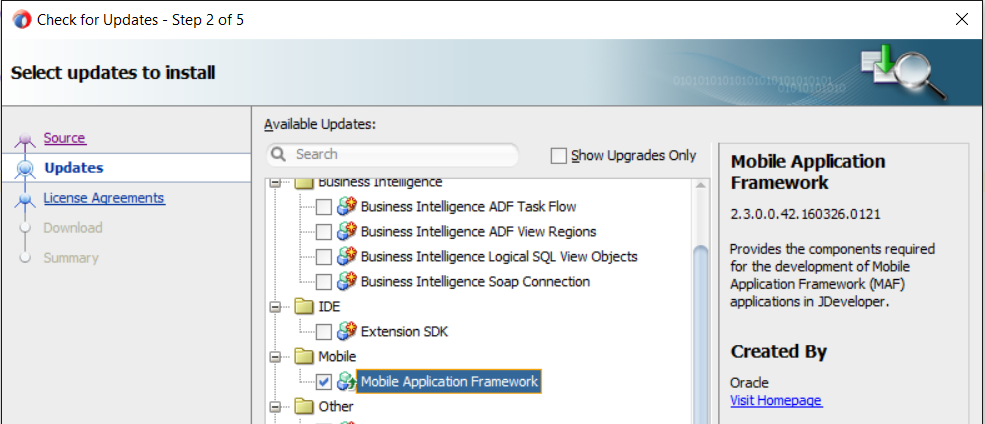
Task: Click the IDE folder icon
Action: (x=304, y=307)
